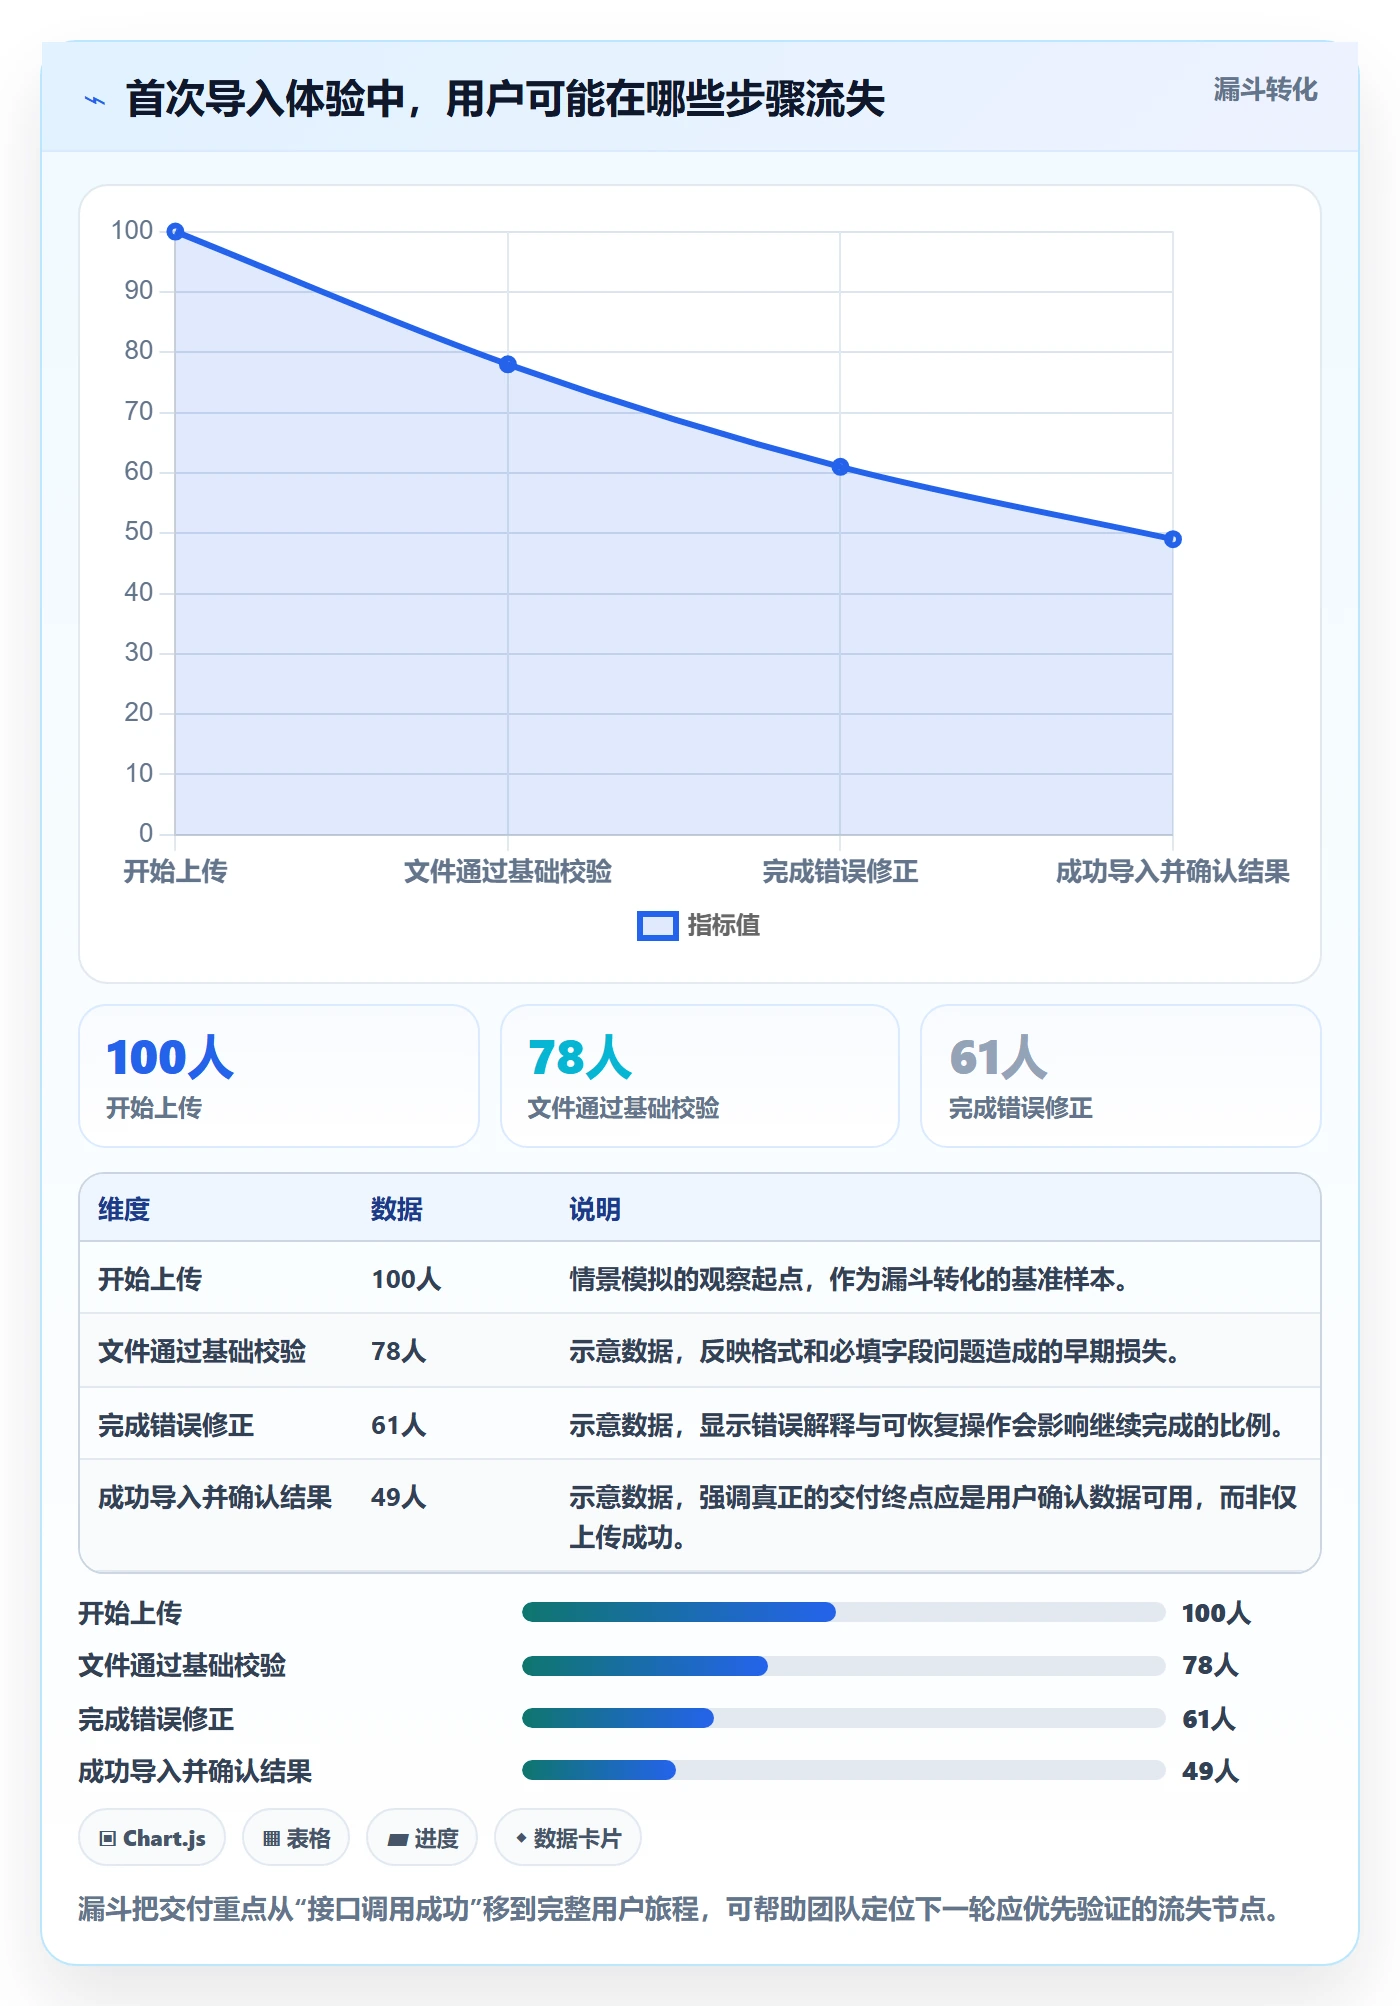Click the 61人 cell in the table
The image size is (1400, 2006).
399,1425
